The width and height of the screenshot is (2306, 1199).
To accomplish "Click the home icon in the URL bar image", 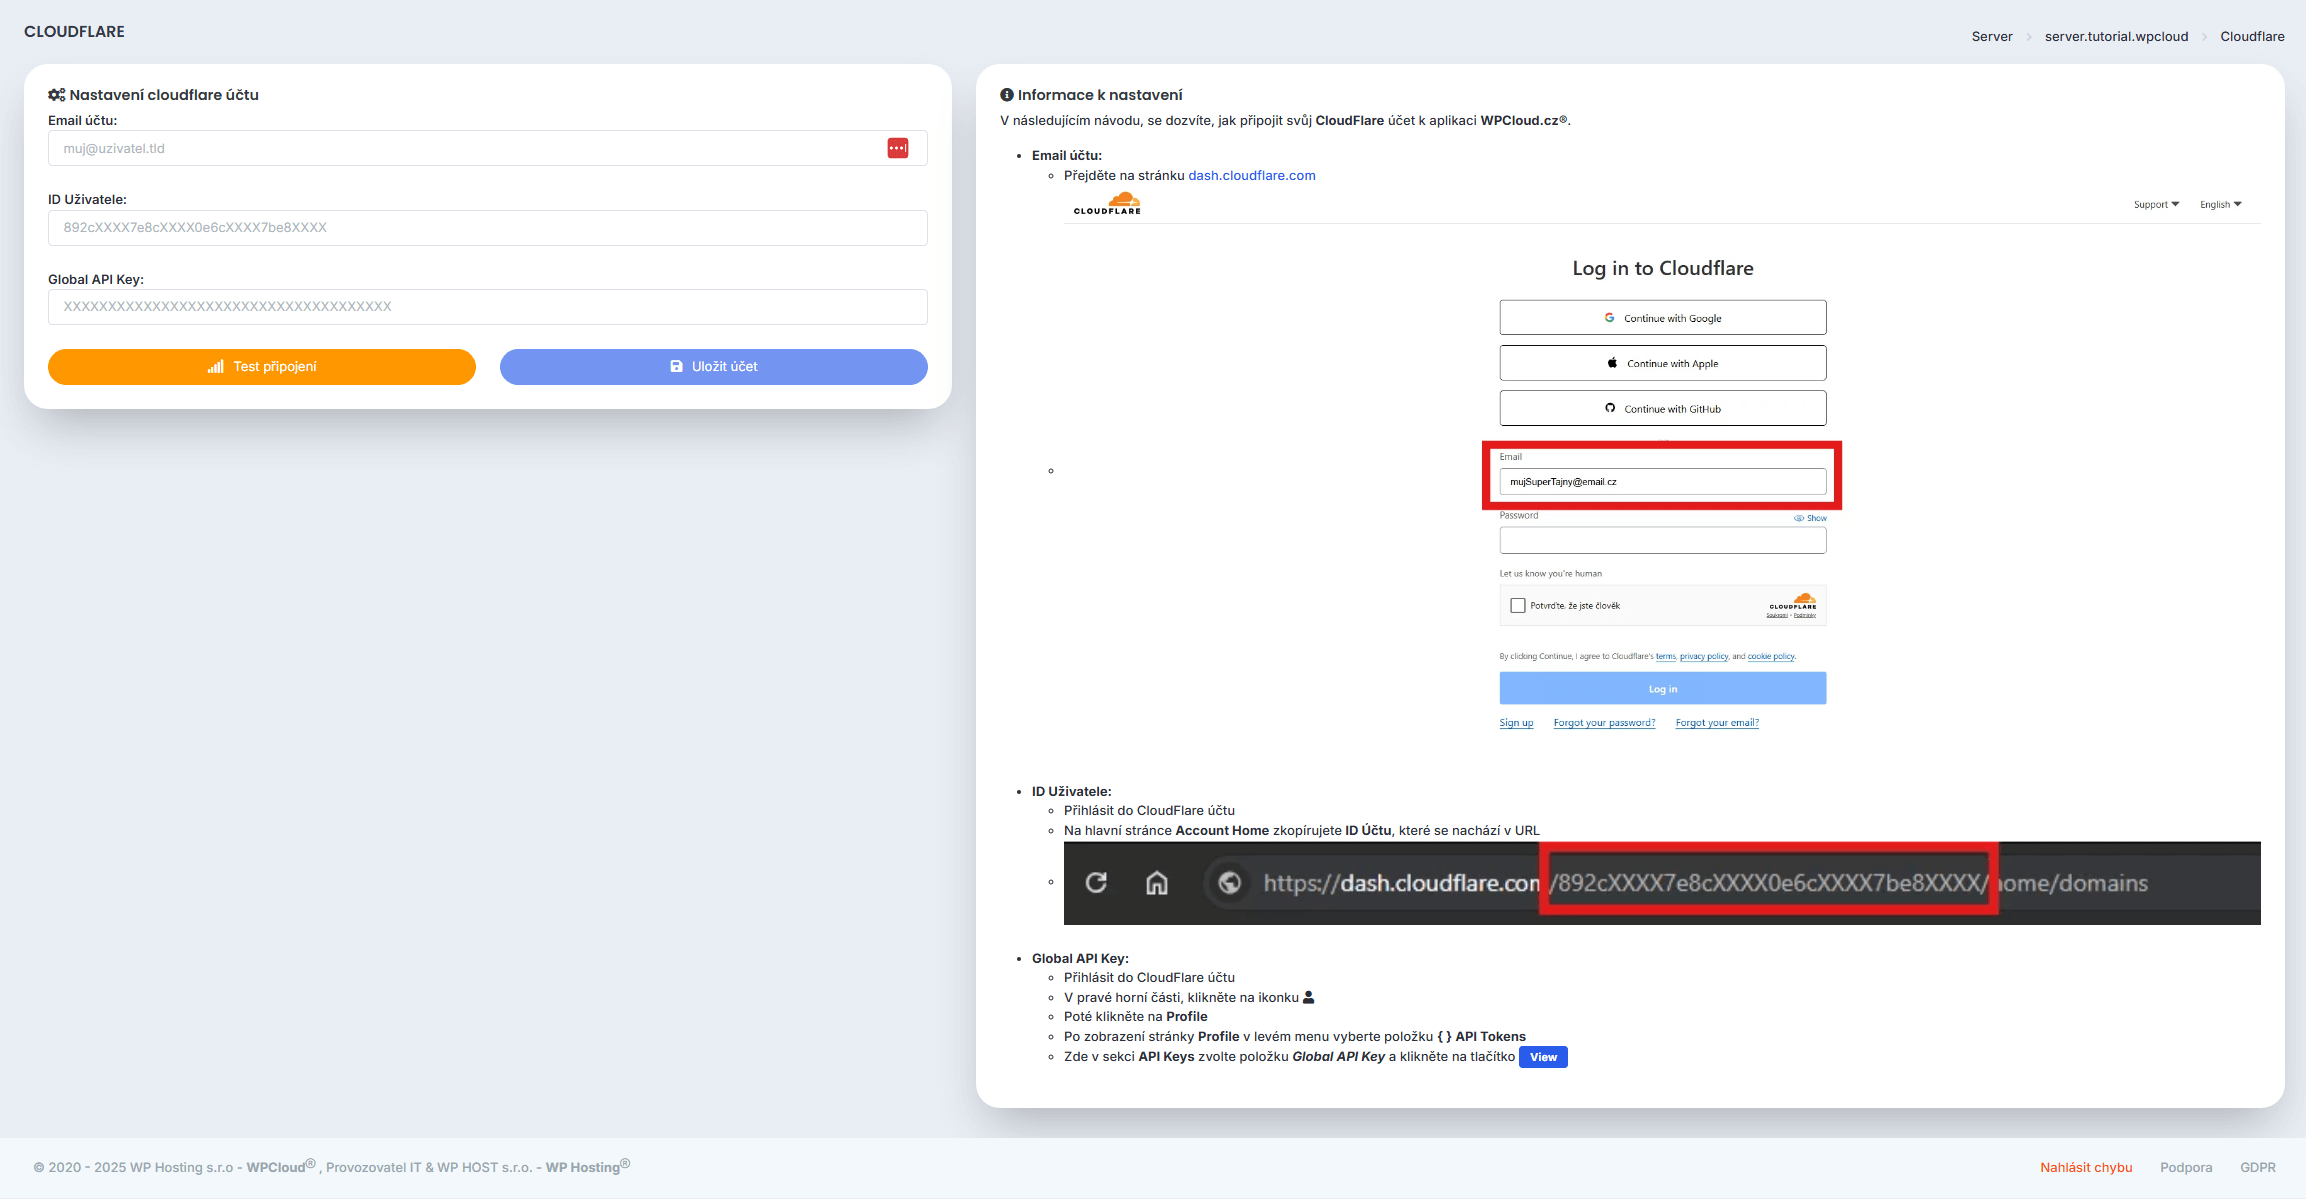I will 1156,882.
